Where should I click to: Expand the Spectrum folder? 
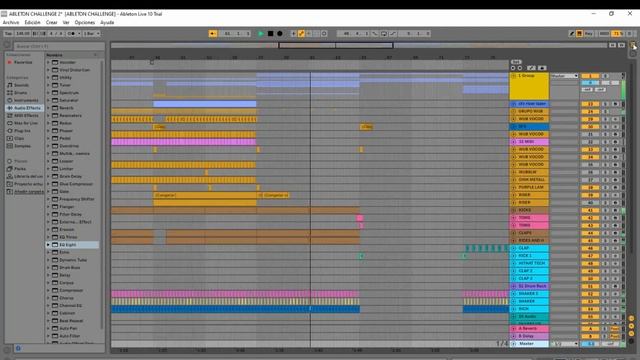point(48,93)
